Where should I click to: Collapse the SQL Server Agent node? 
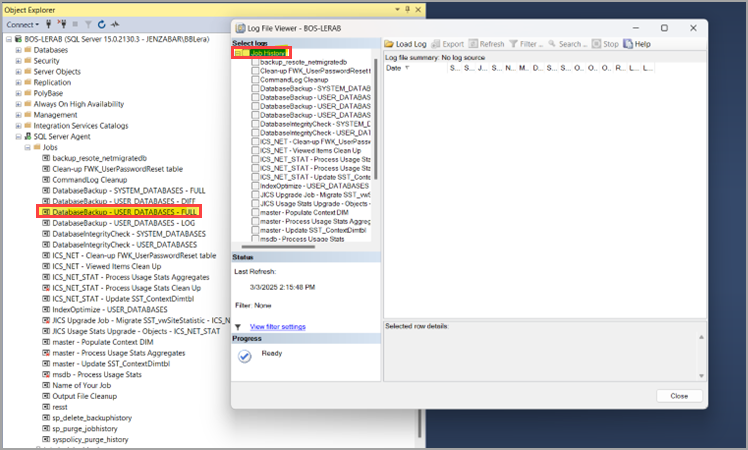(x=18, y=136)
